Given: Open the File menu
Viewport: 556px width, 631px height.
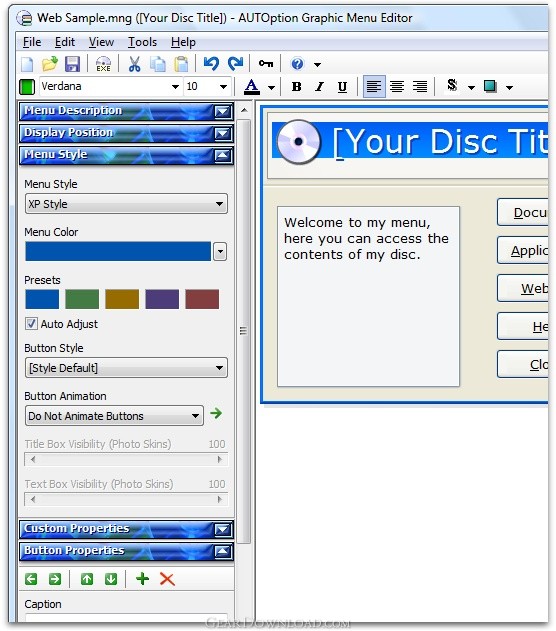Looking at the screenshot, I should click(32, 42).
